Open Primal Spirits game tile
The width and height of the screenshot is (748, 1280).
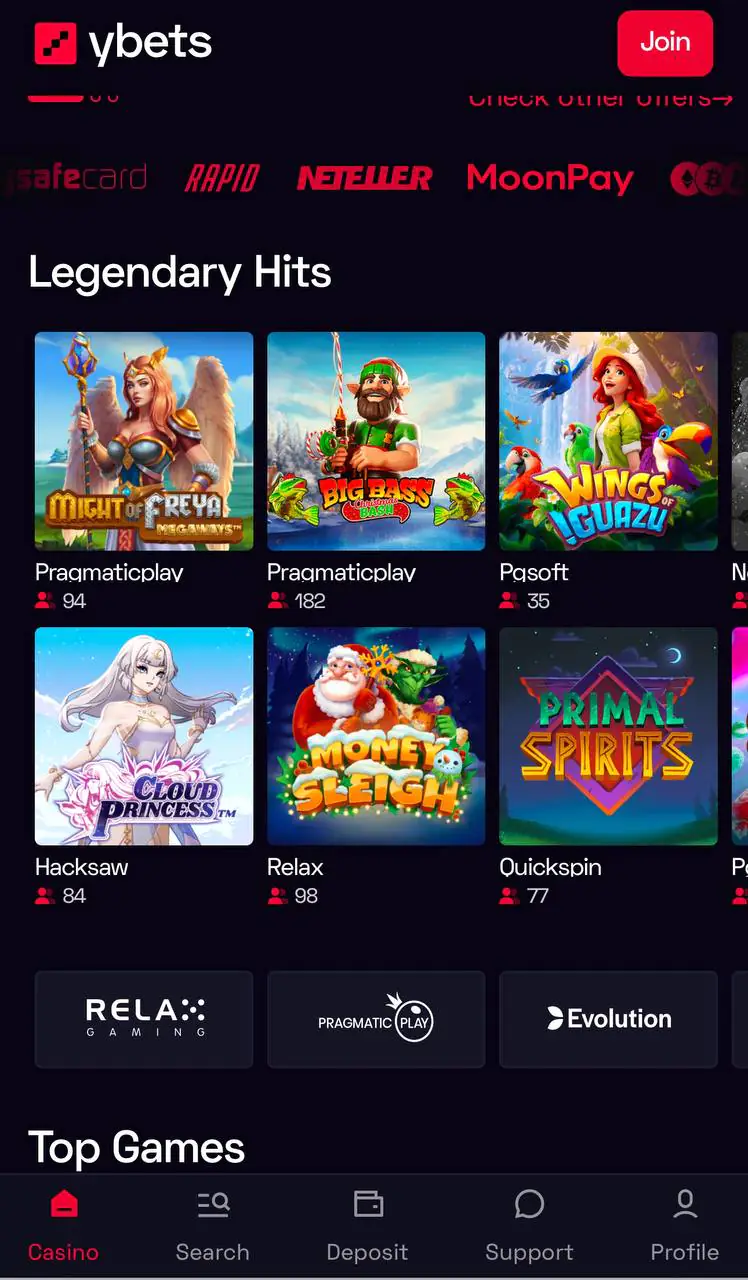[608, 736]
